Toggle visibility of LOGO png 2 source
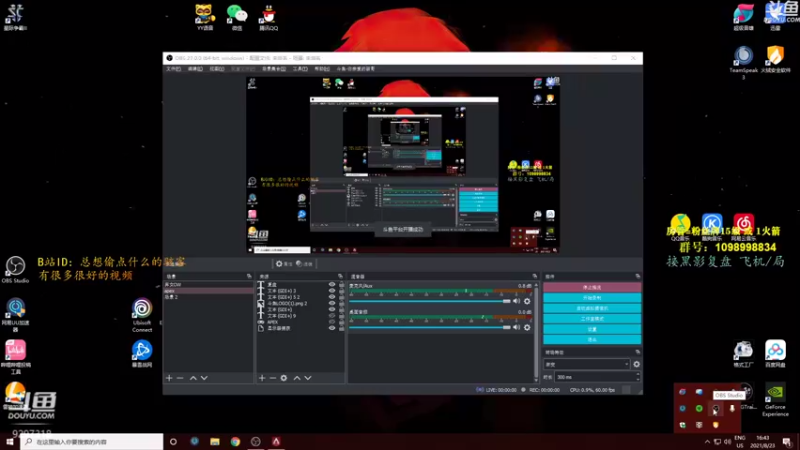Screen dimensions: 800x450 pos(332,303)
